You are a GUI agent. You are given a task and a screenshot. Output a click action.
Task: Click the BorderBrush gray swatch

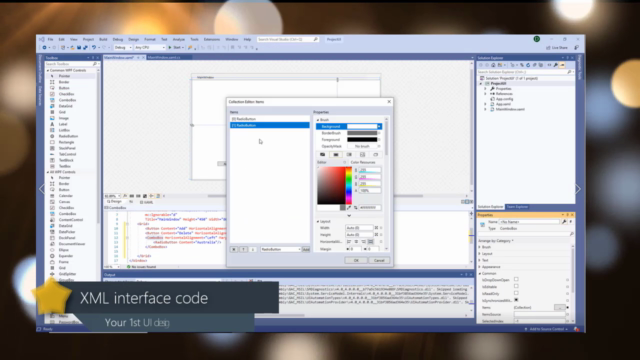362,133
